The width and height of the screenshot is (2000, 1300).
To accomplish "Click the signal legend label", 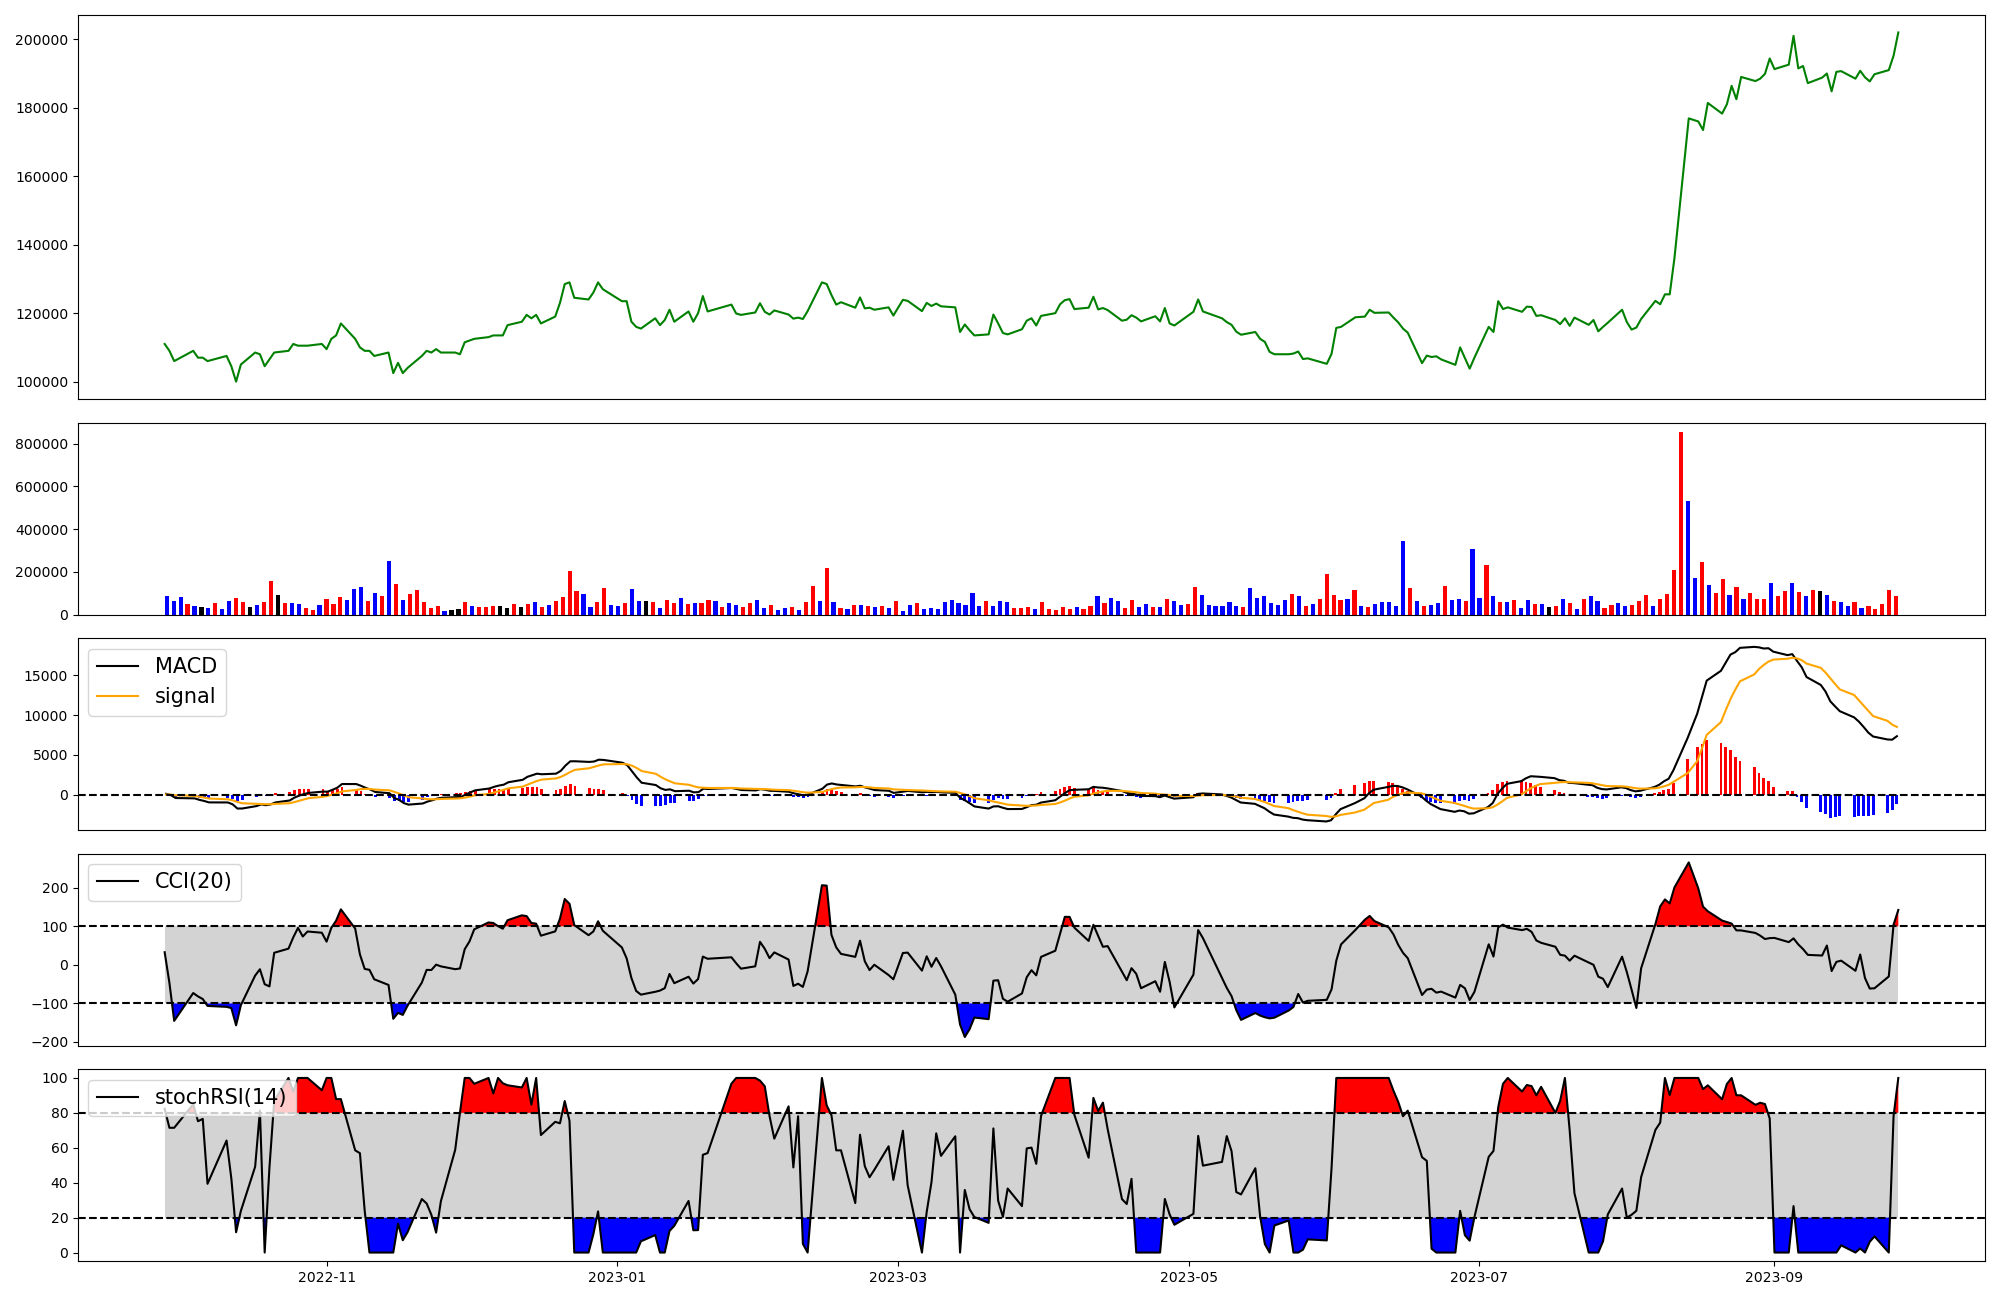I will [184, 696].
